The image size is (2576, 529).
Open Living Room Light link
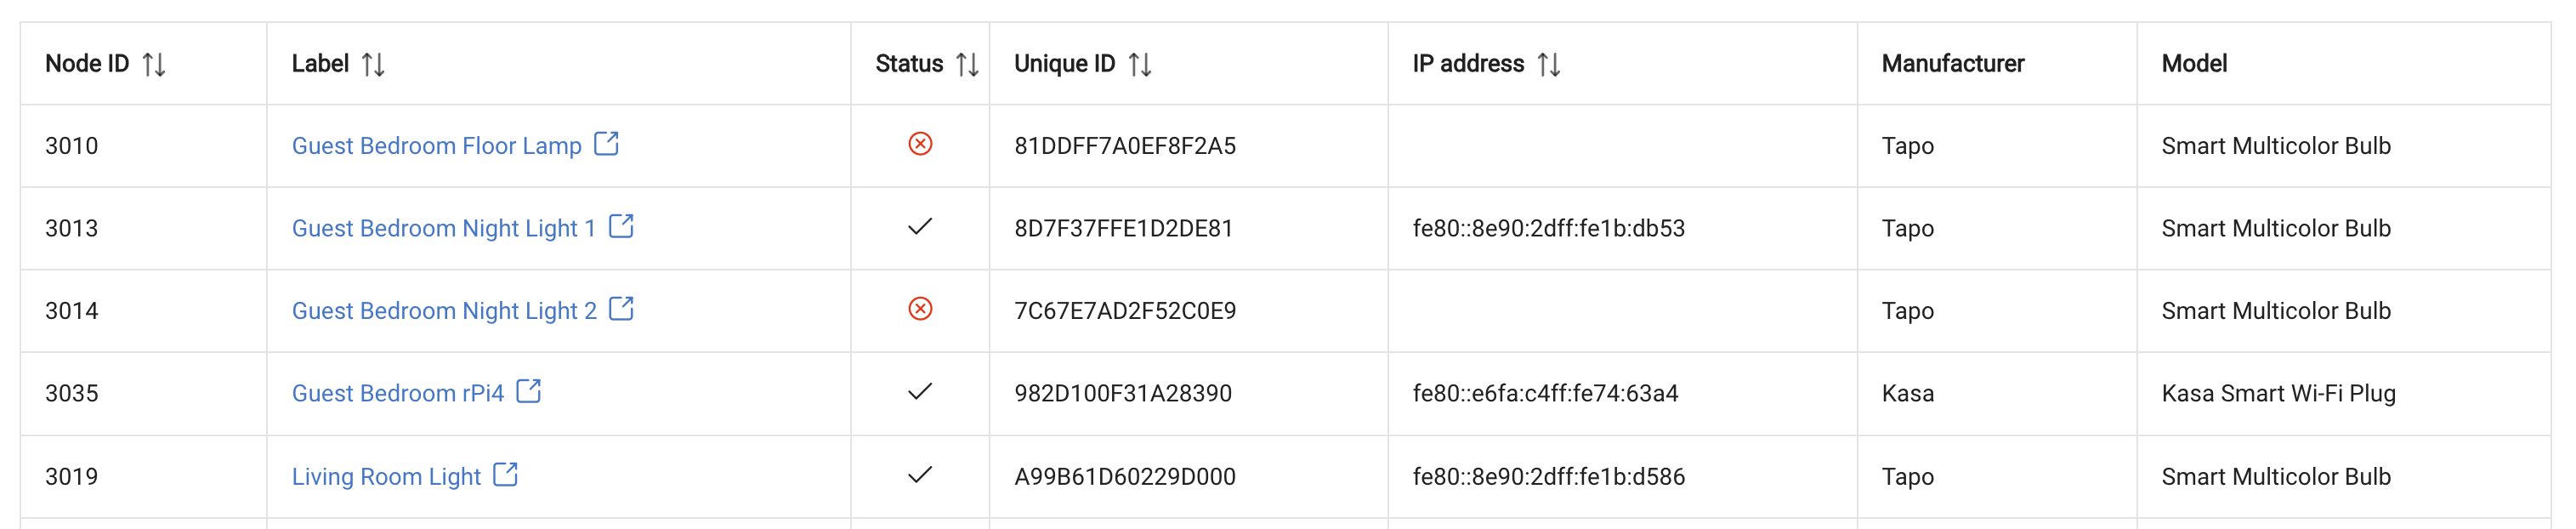point(386,477)
